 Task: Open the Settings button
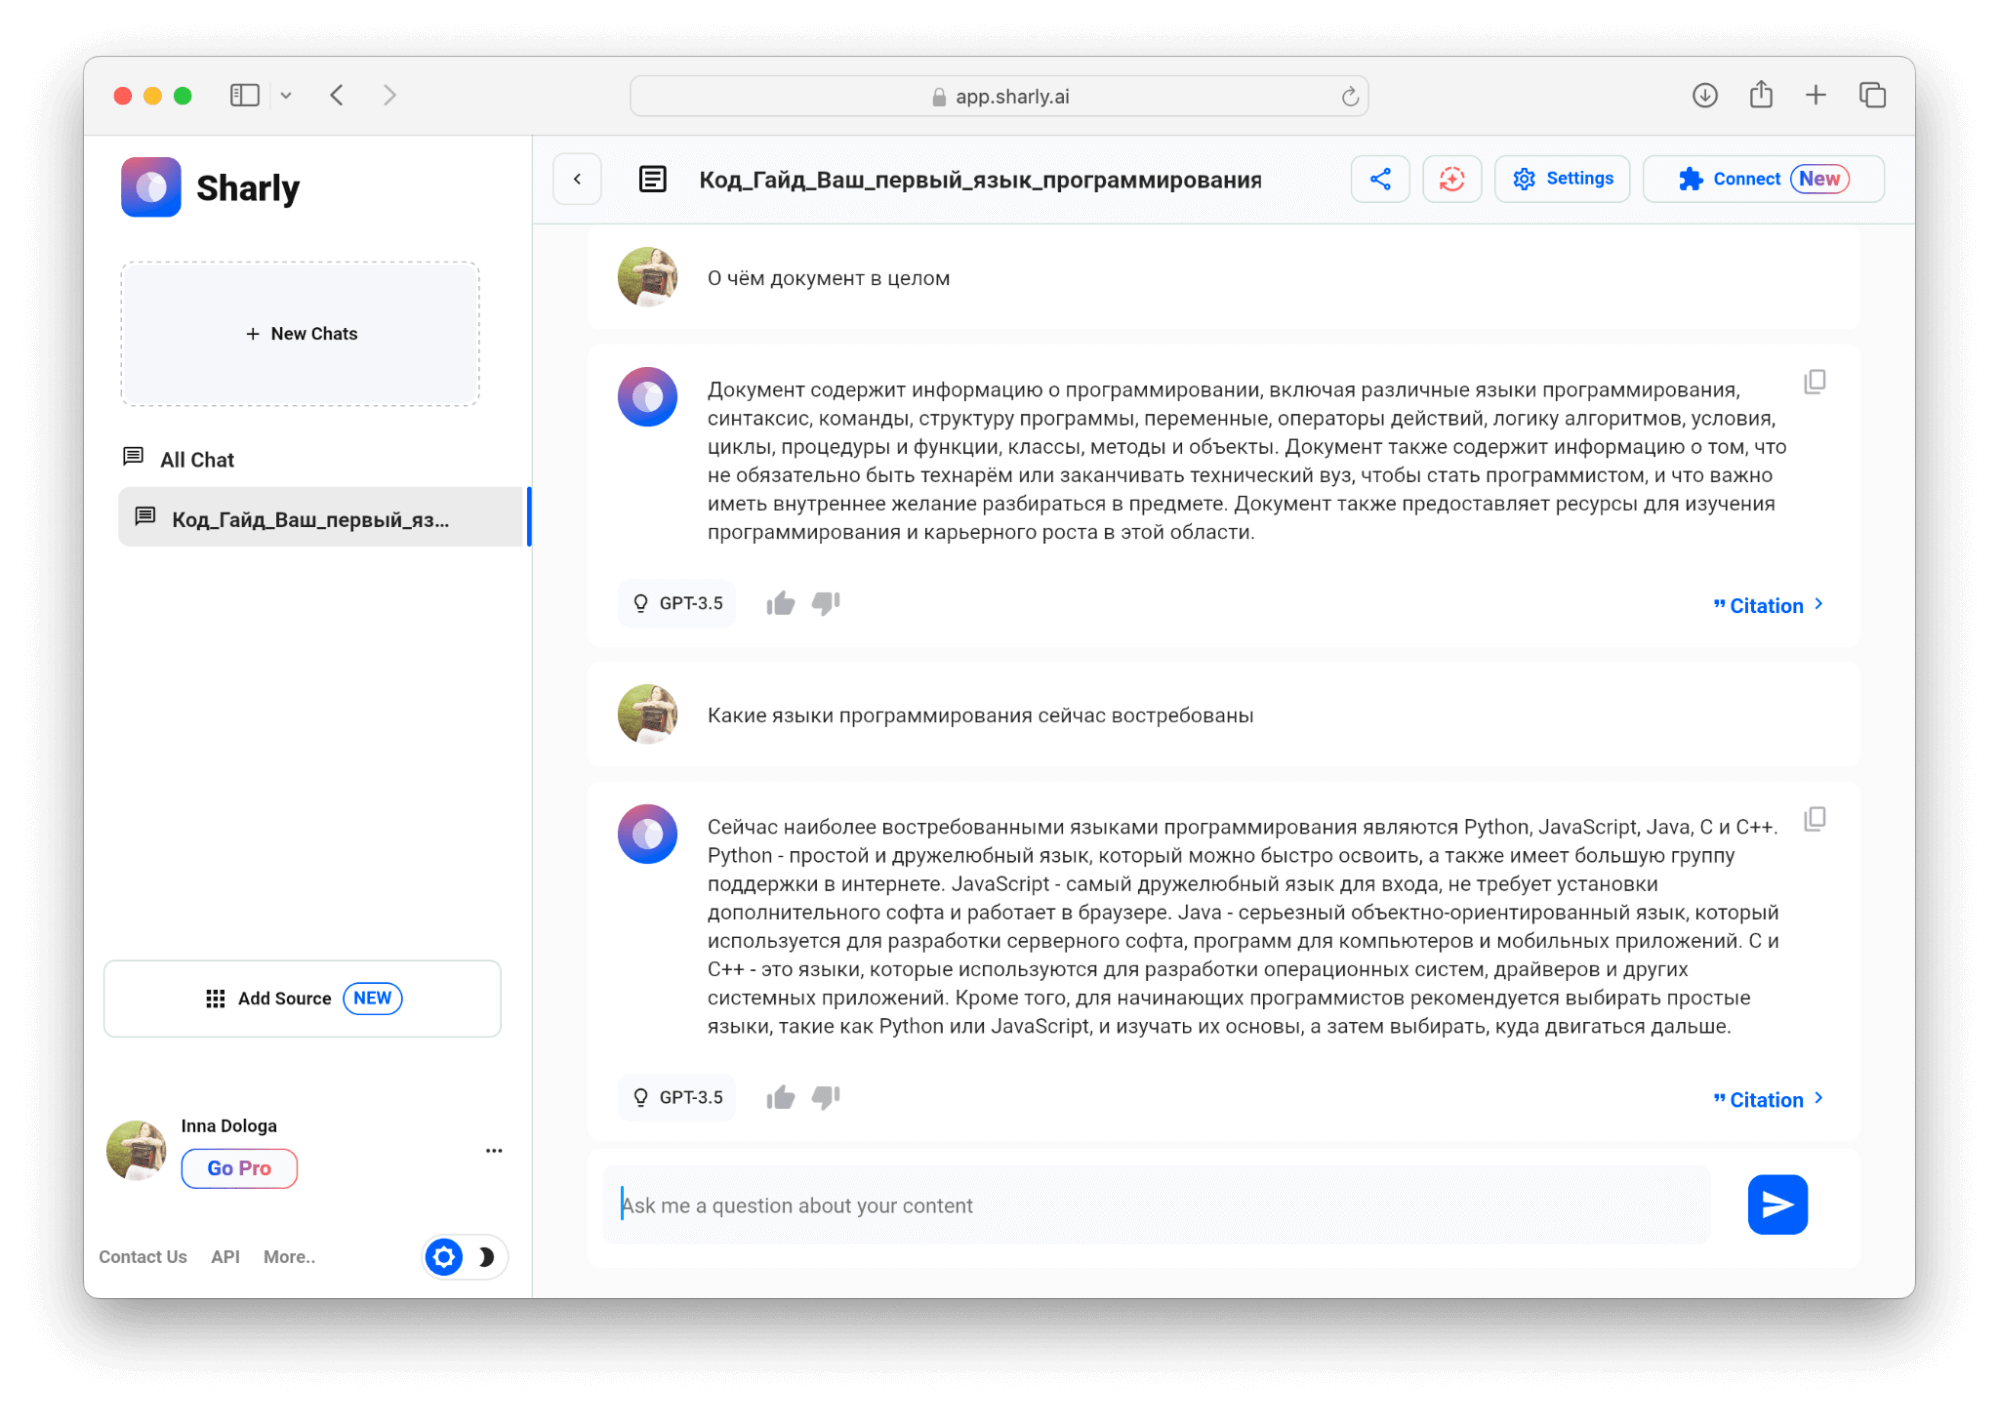click(1562, 179)
